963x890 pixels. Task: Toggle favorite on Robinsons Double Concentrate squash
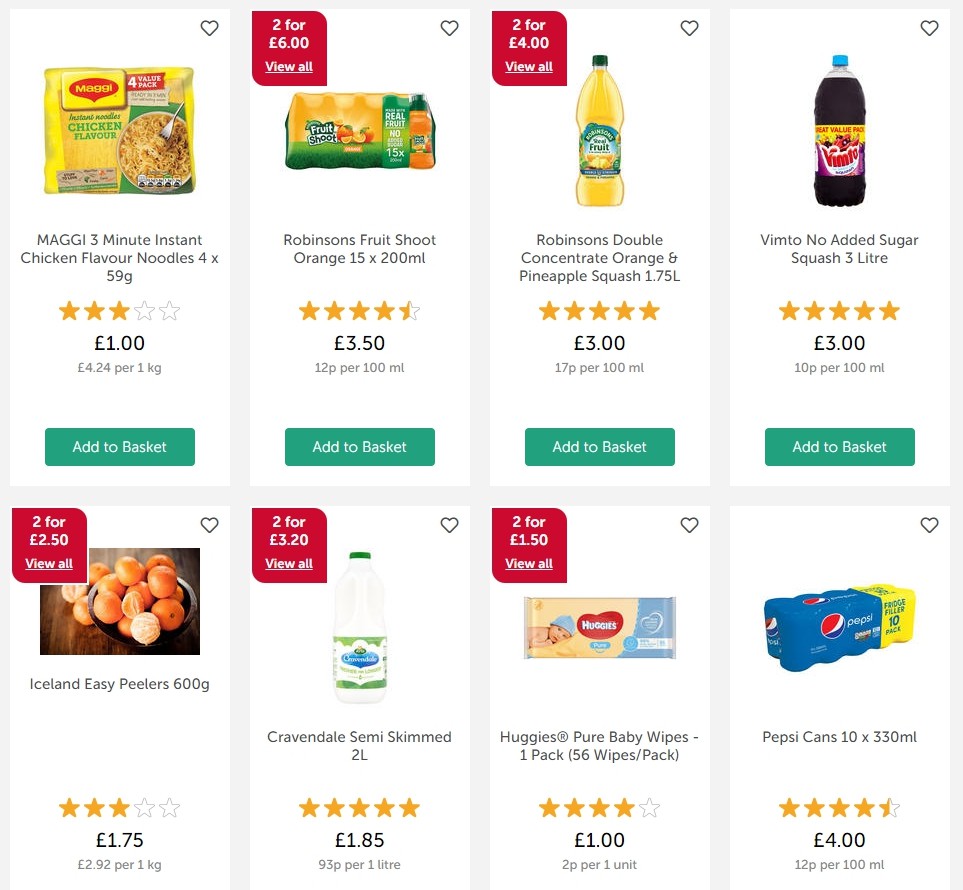click(x=689, y=28)
